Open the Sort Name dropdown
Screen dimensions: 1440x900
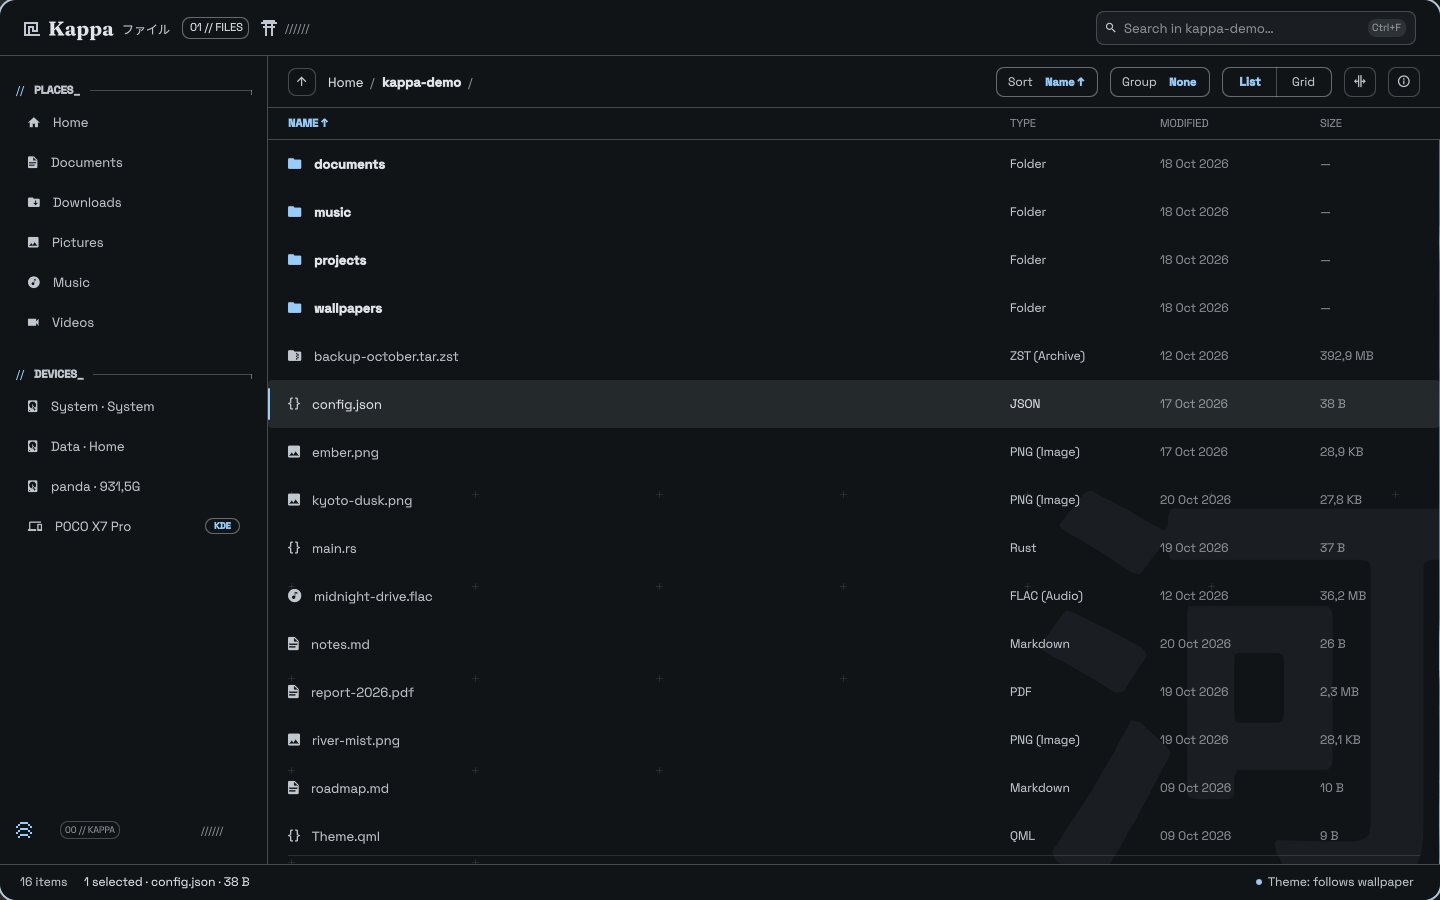(x=1046, y=82)
